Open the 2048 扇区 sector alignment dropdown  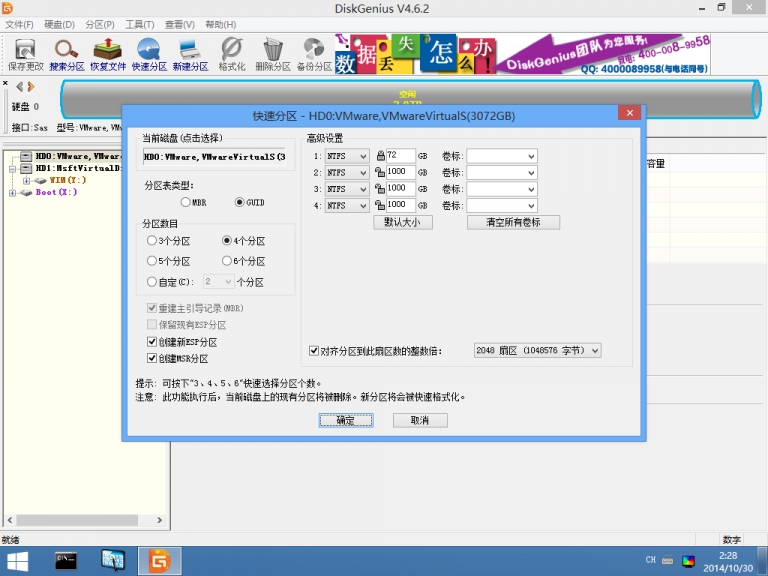tap(537, 350)
